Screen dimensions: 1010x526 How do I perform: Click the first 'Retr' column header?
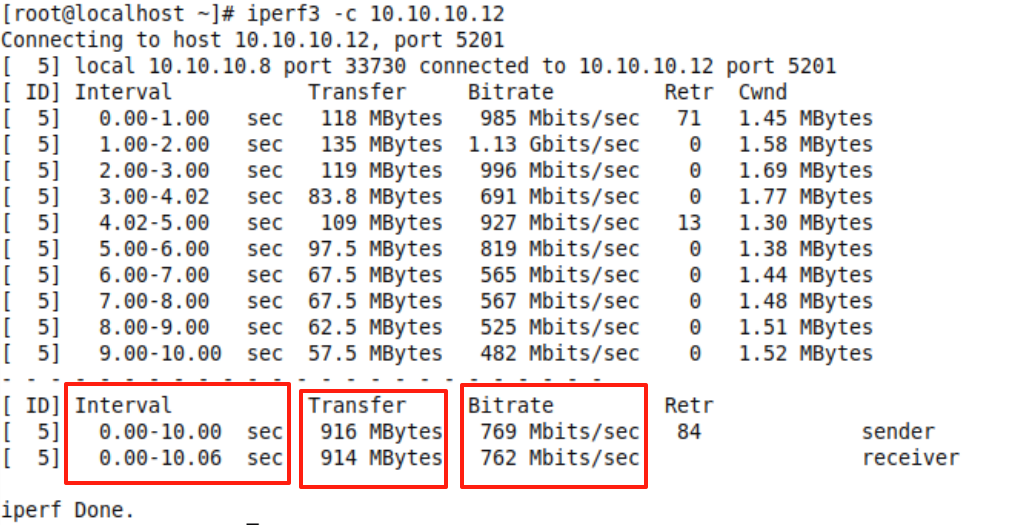pyautogui.click(x=689, y=92)
